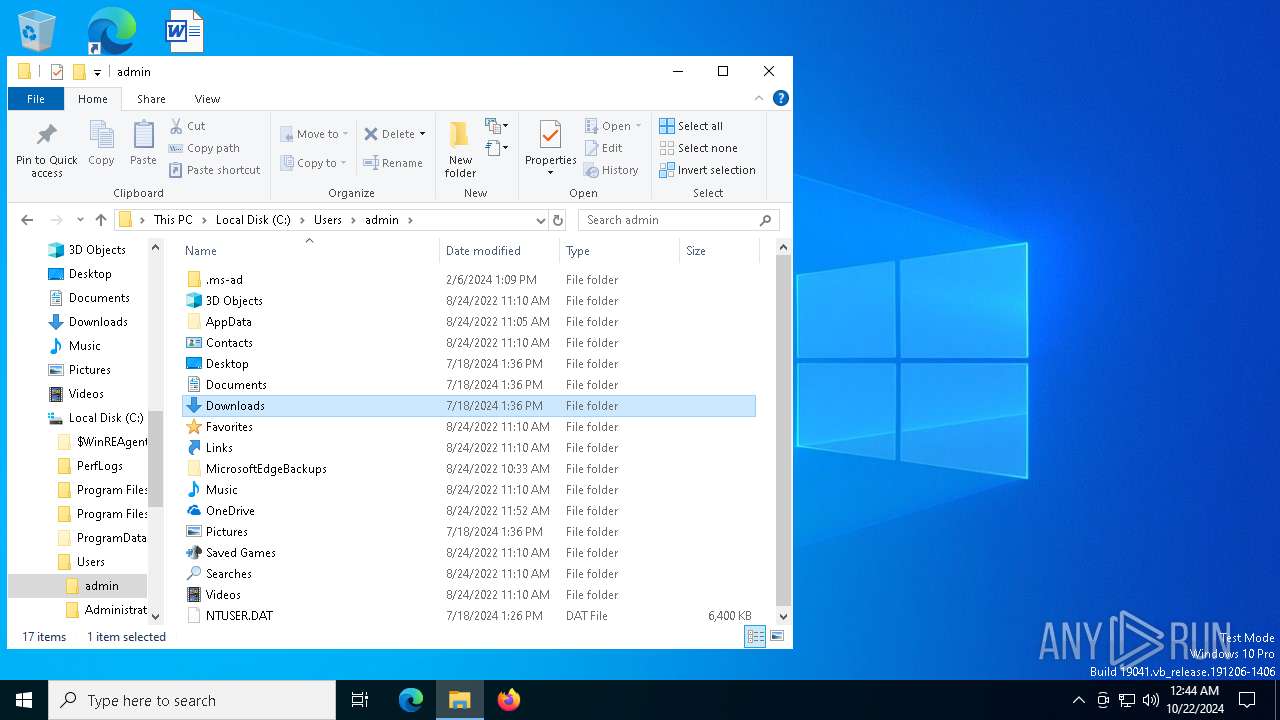Click Invert selection button

707,170
